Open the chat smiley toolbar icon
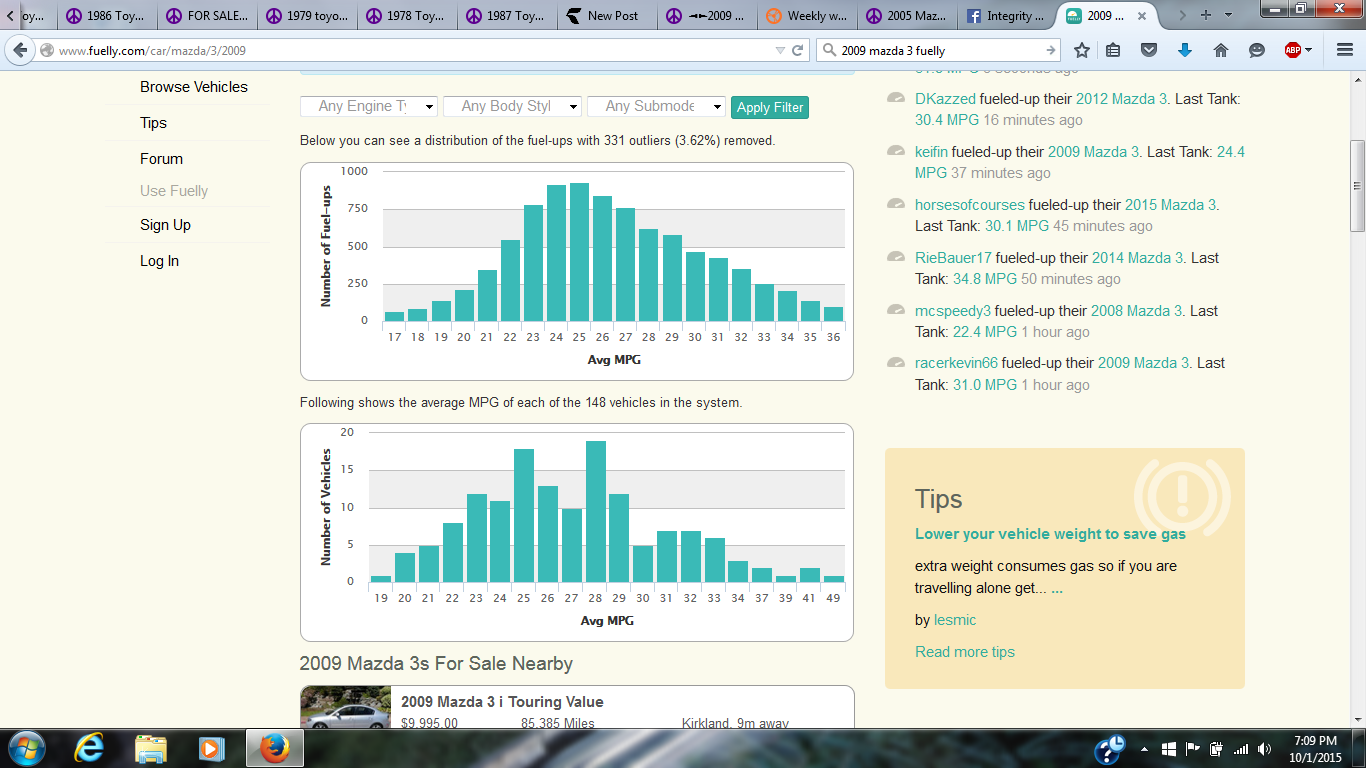 tap(1257, 50)
